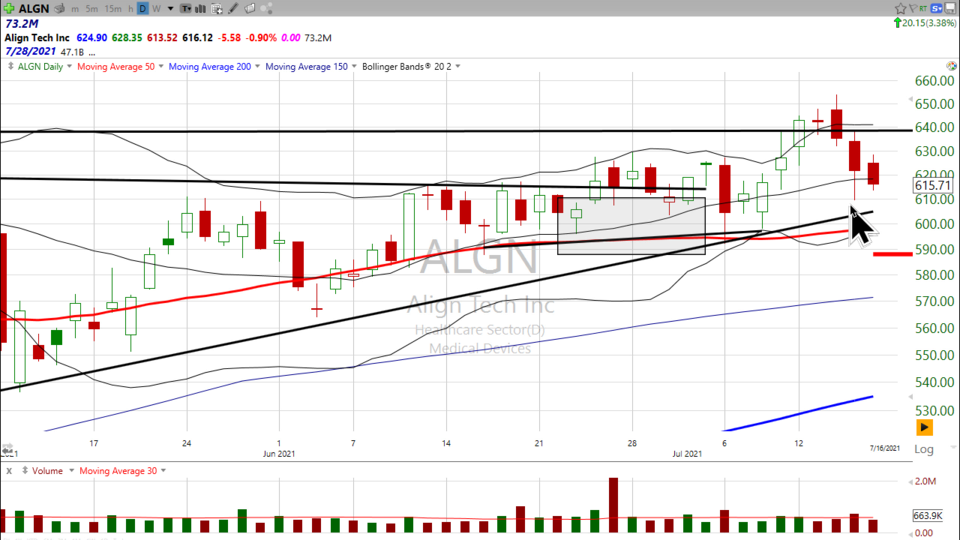Click the ALGN ticker symbol field

[34, 9]
